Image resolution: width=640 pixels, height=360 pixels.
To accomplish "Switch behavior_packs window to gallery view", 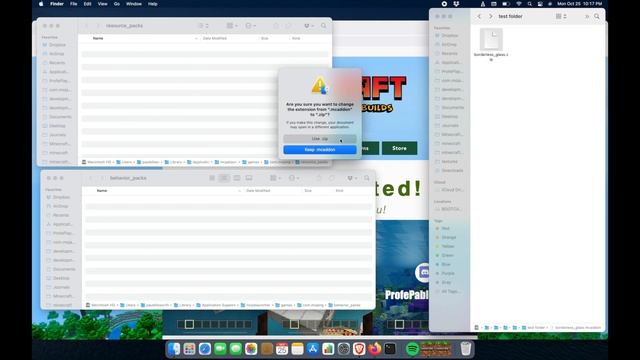I will [x=249, y=178].
